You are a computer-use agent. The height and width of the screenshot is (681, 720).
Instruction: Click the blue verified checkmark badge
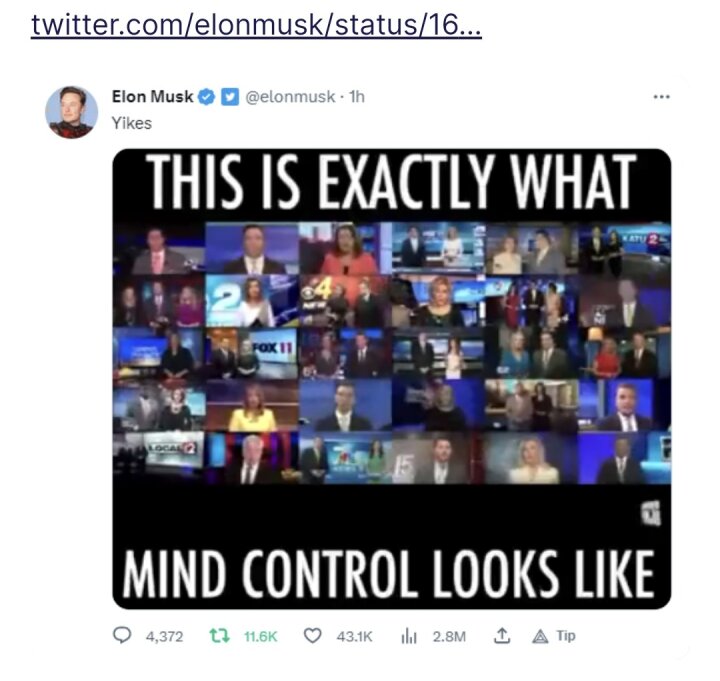pyautogui.click(x=207, y=97)
